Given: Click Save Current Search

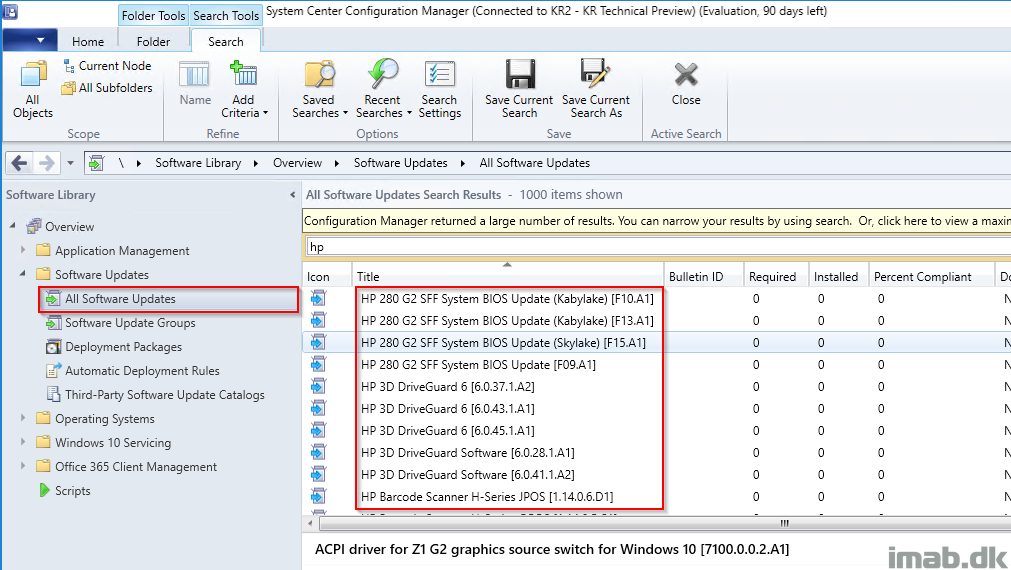Looking at the screenshot, I should [x=519, y=89].
